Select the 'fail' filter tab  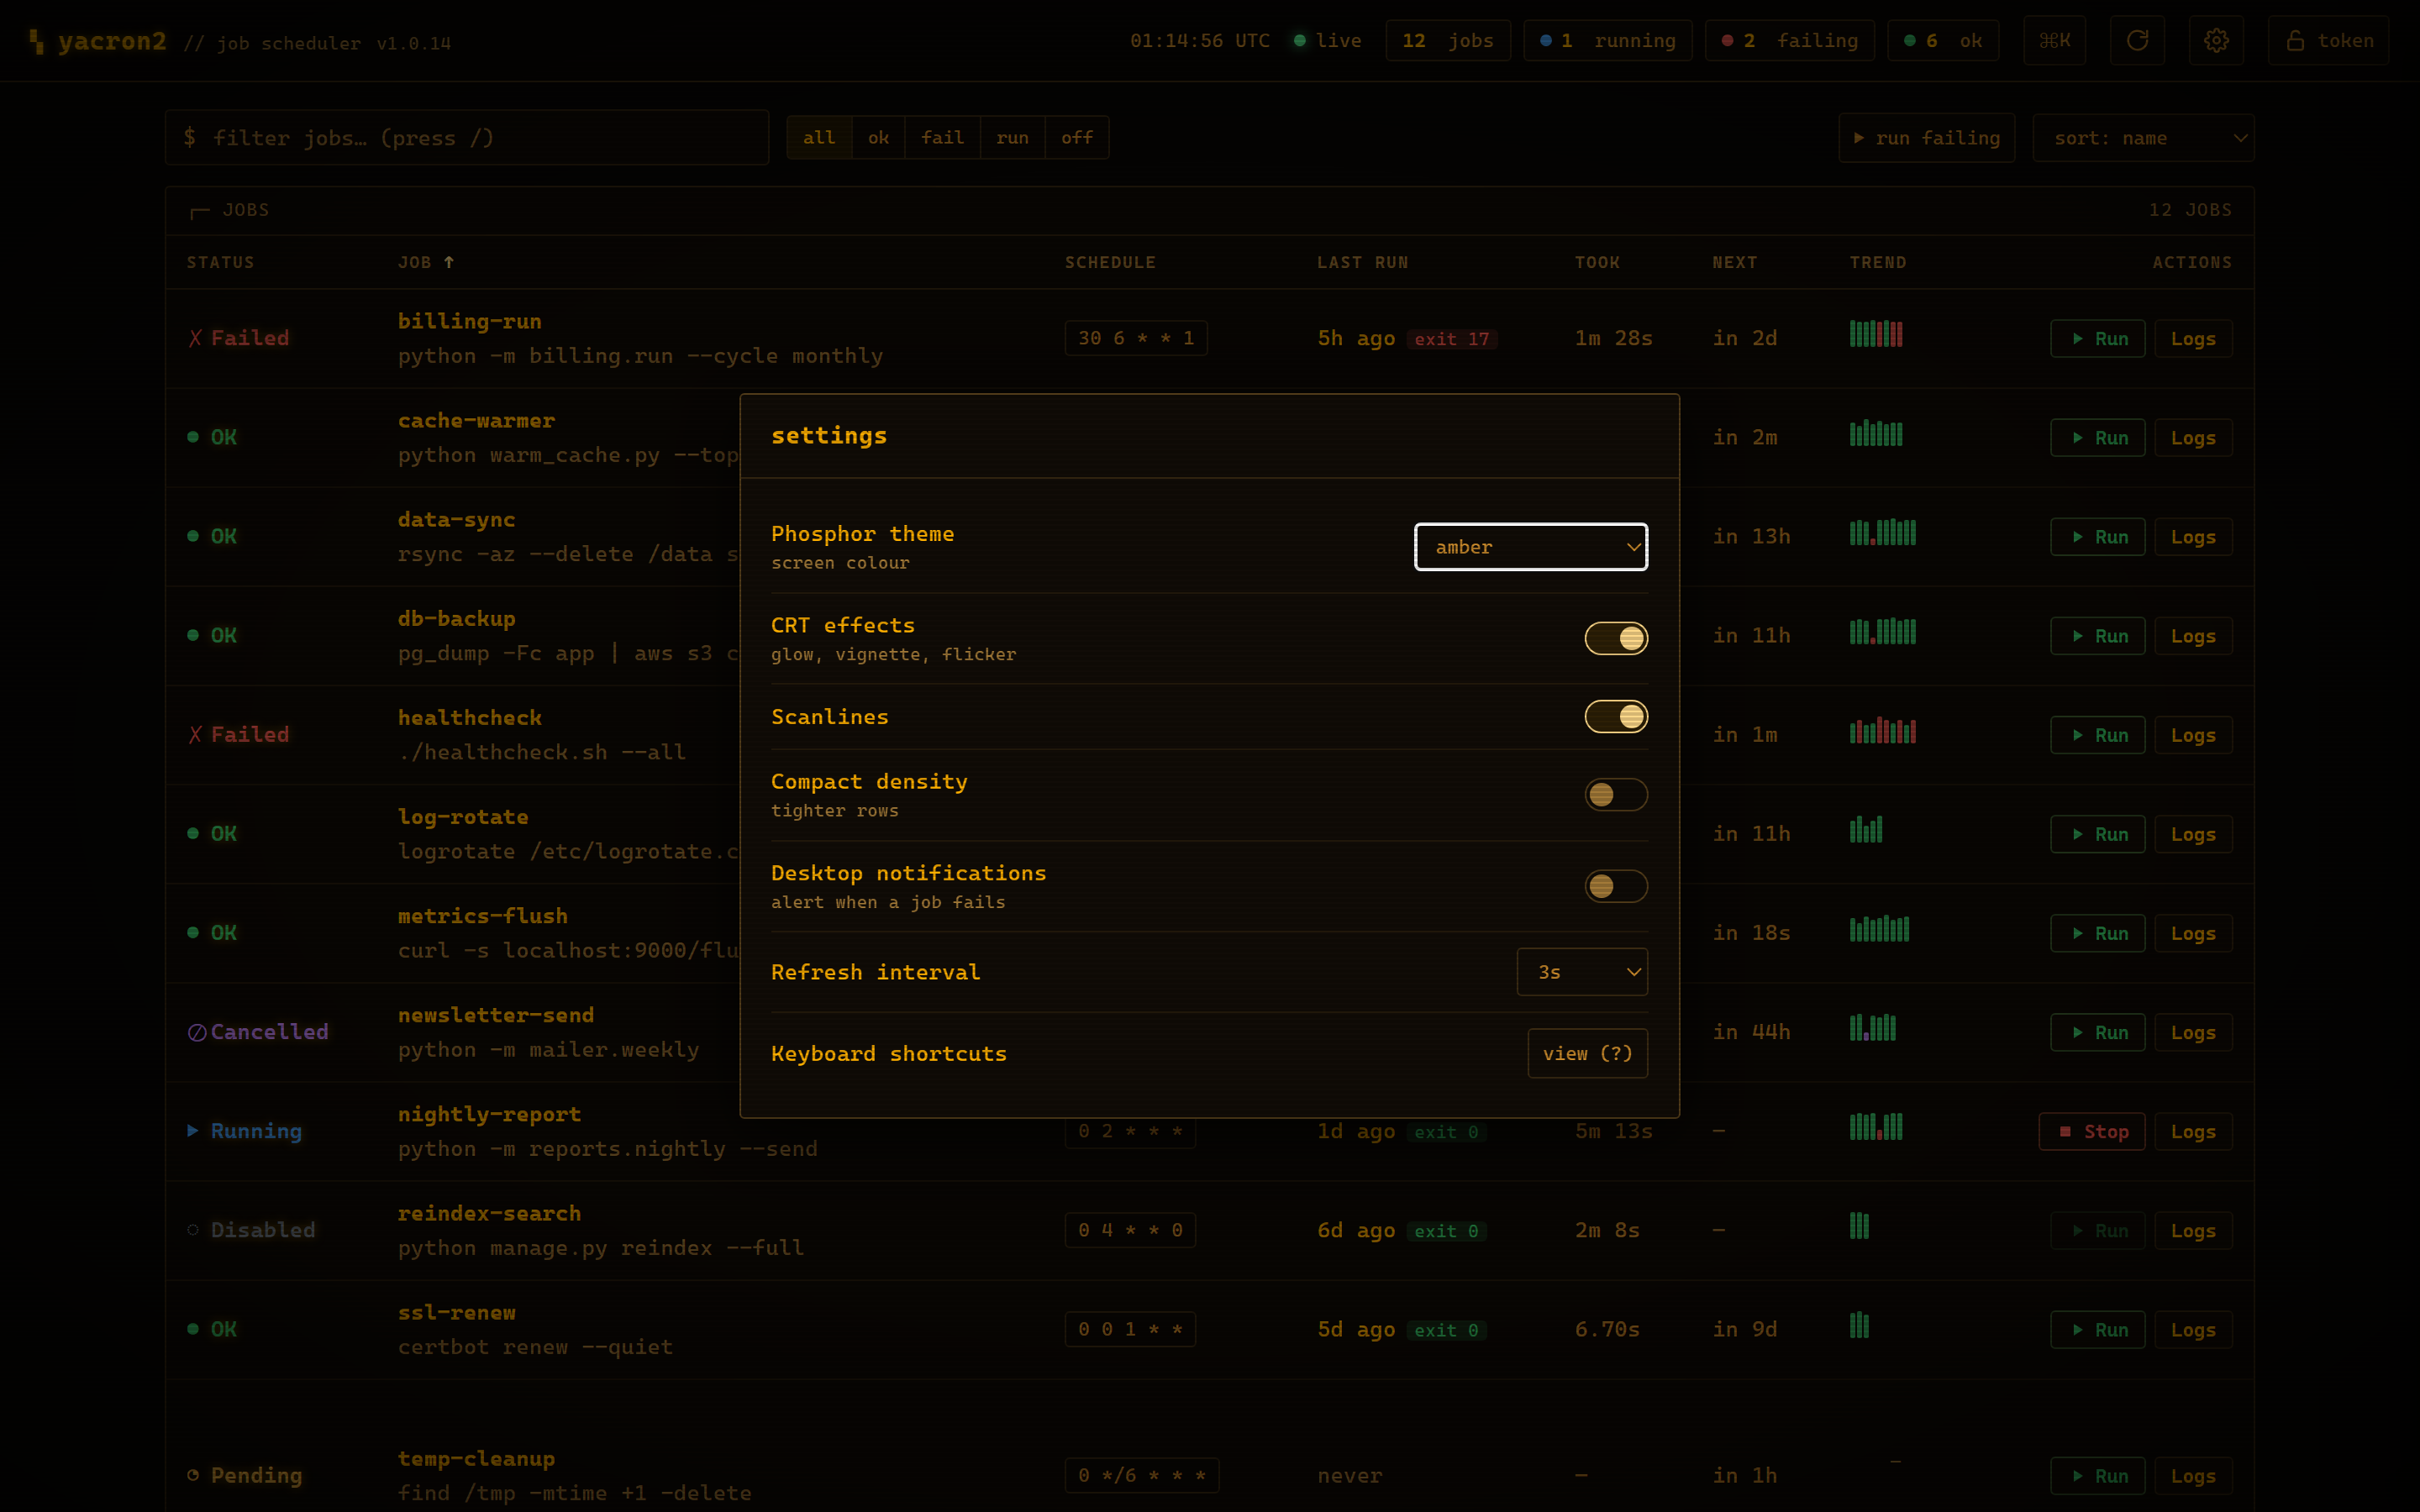(943, 138)
